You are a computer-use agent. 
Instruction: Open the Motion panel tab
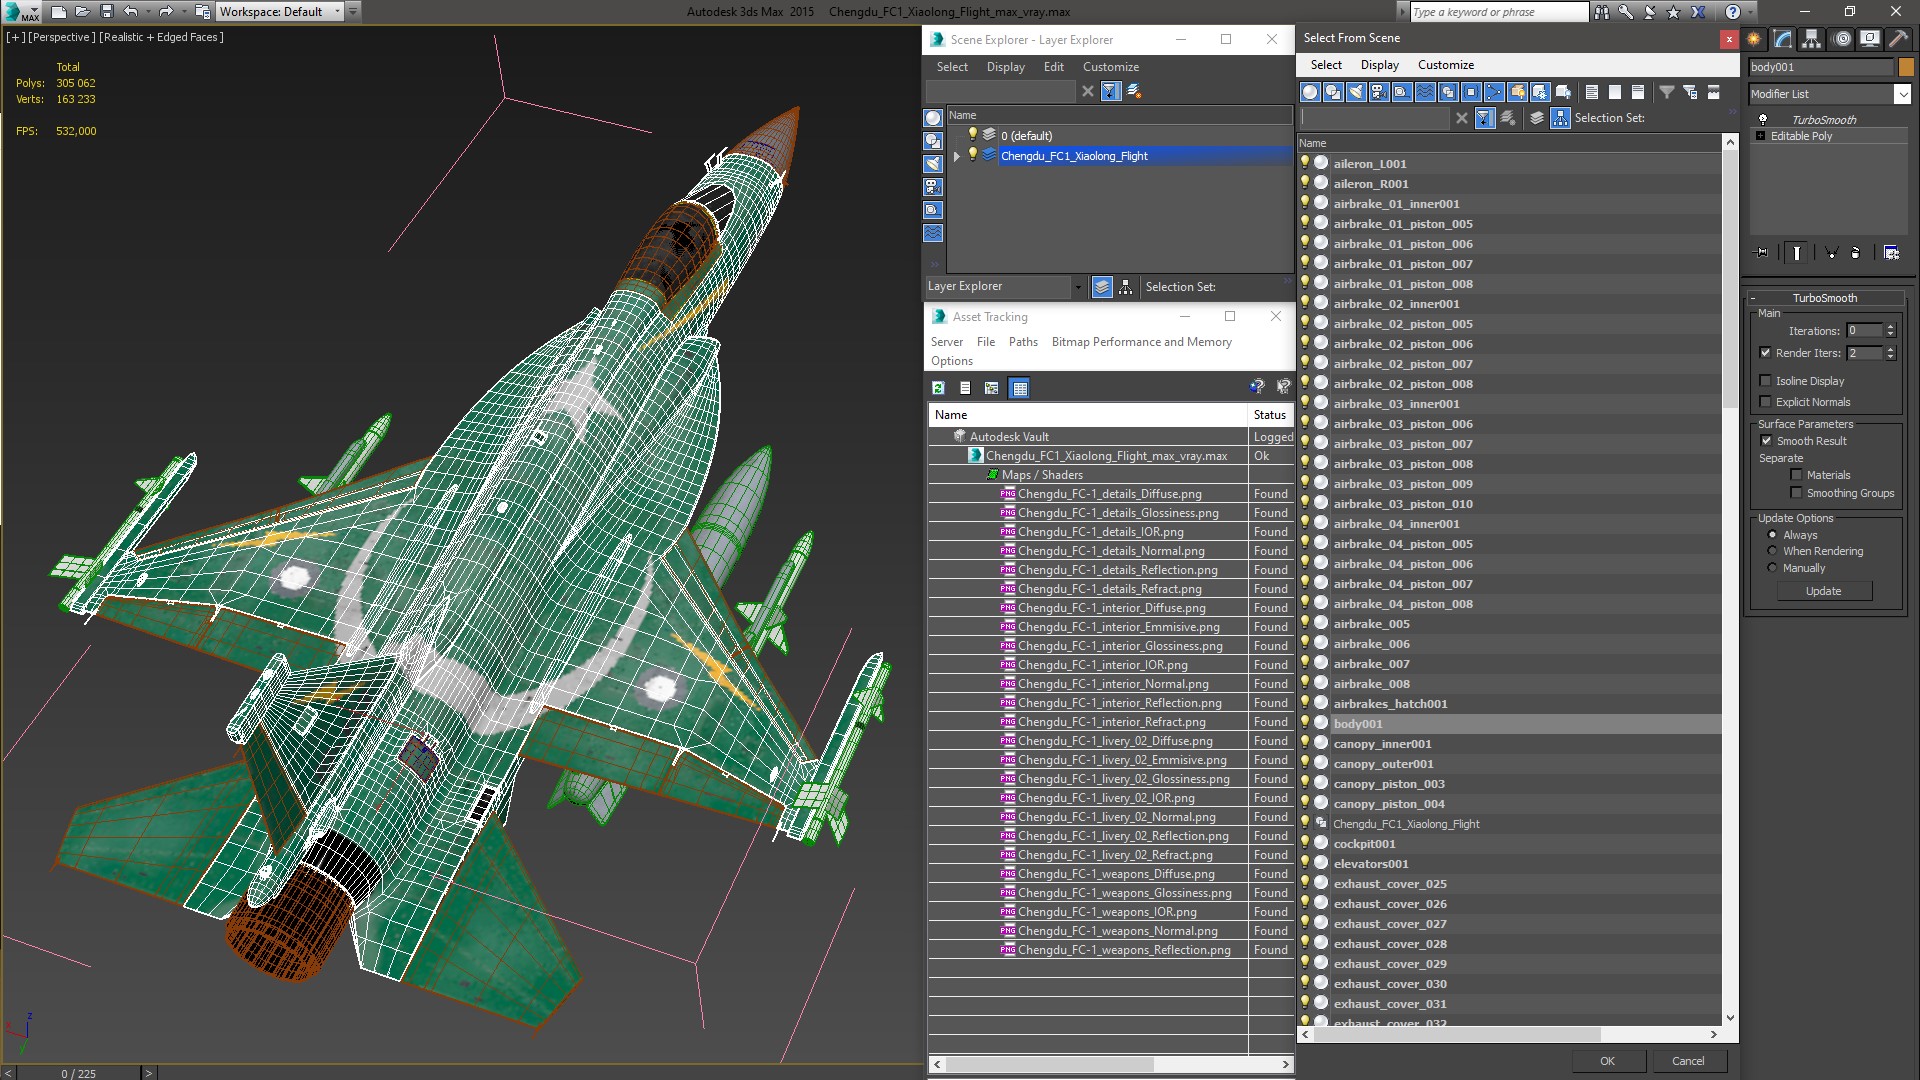click(x=1842, y=39)
